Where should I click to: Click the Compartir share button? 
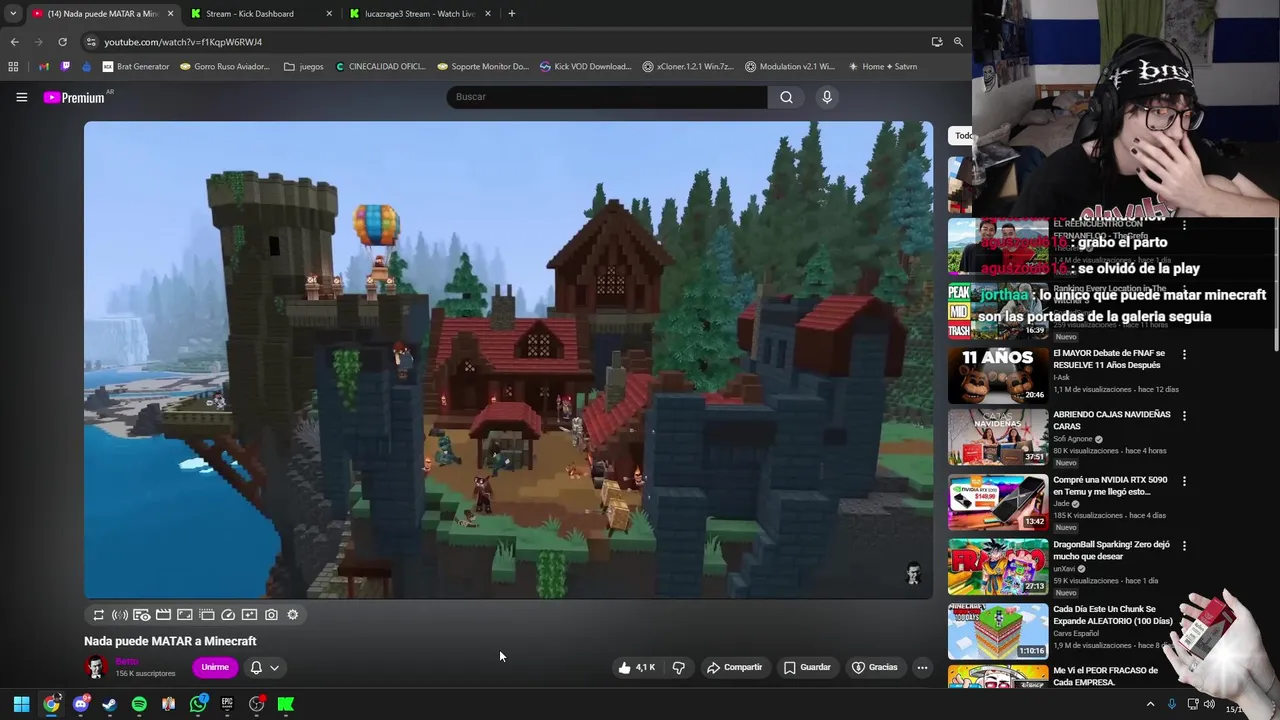(734, 667)
